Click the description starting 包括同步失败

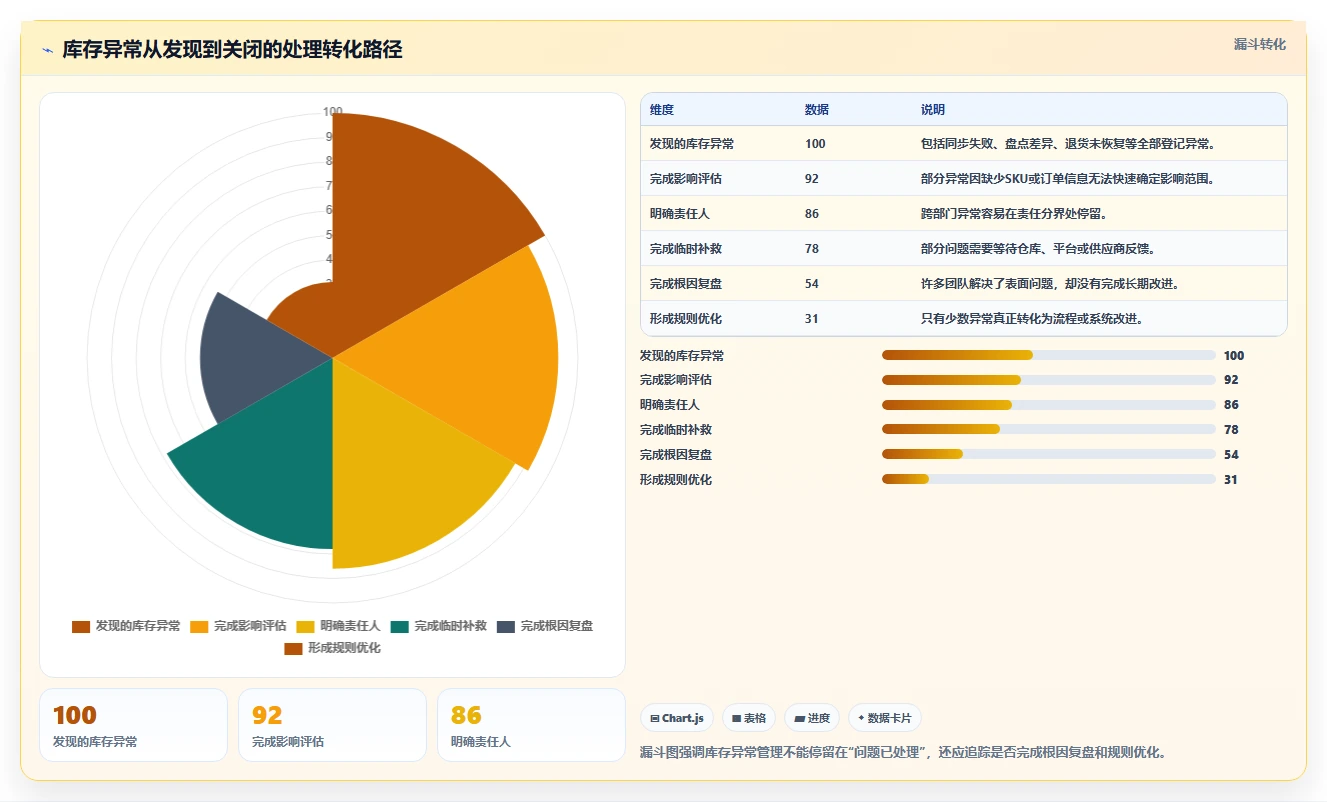click(1068, 144)
